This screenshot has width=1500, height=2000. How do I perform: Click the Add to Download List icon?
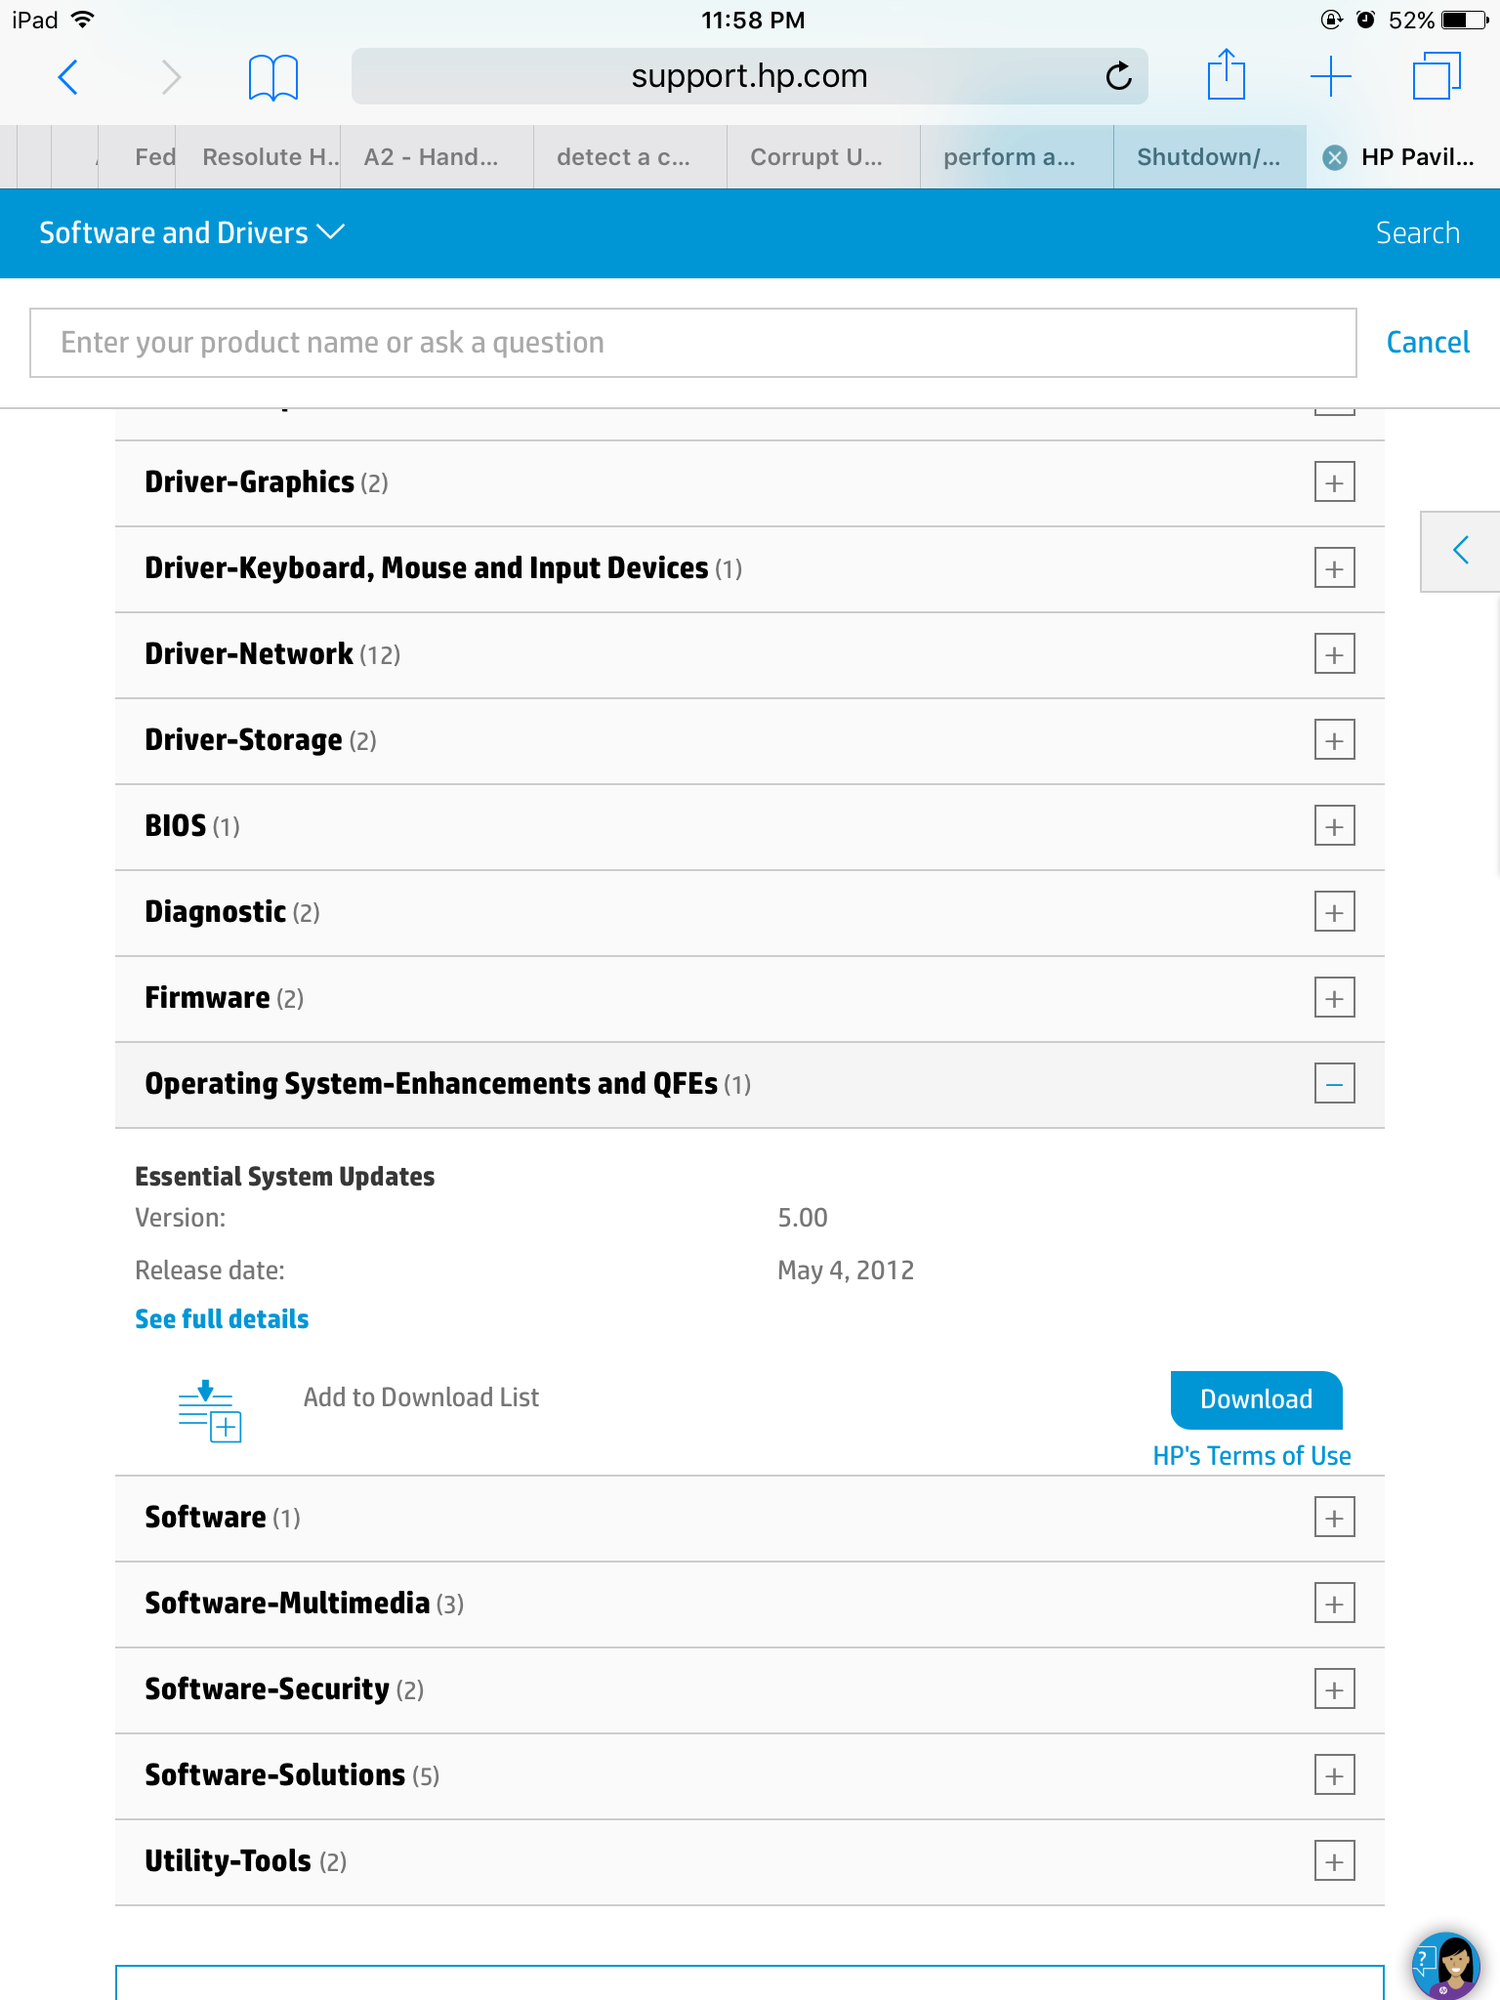point(210,1411)
